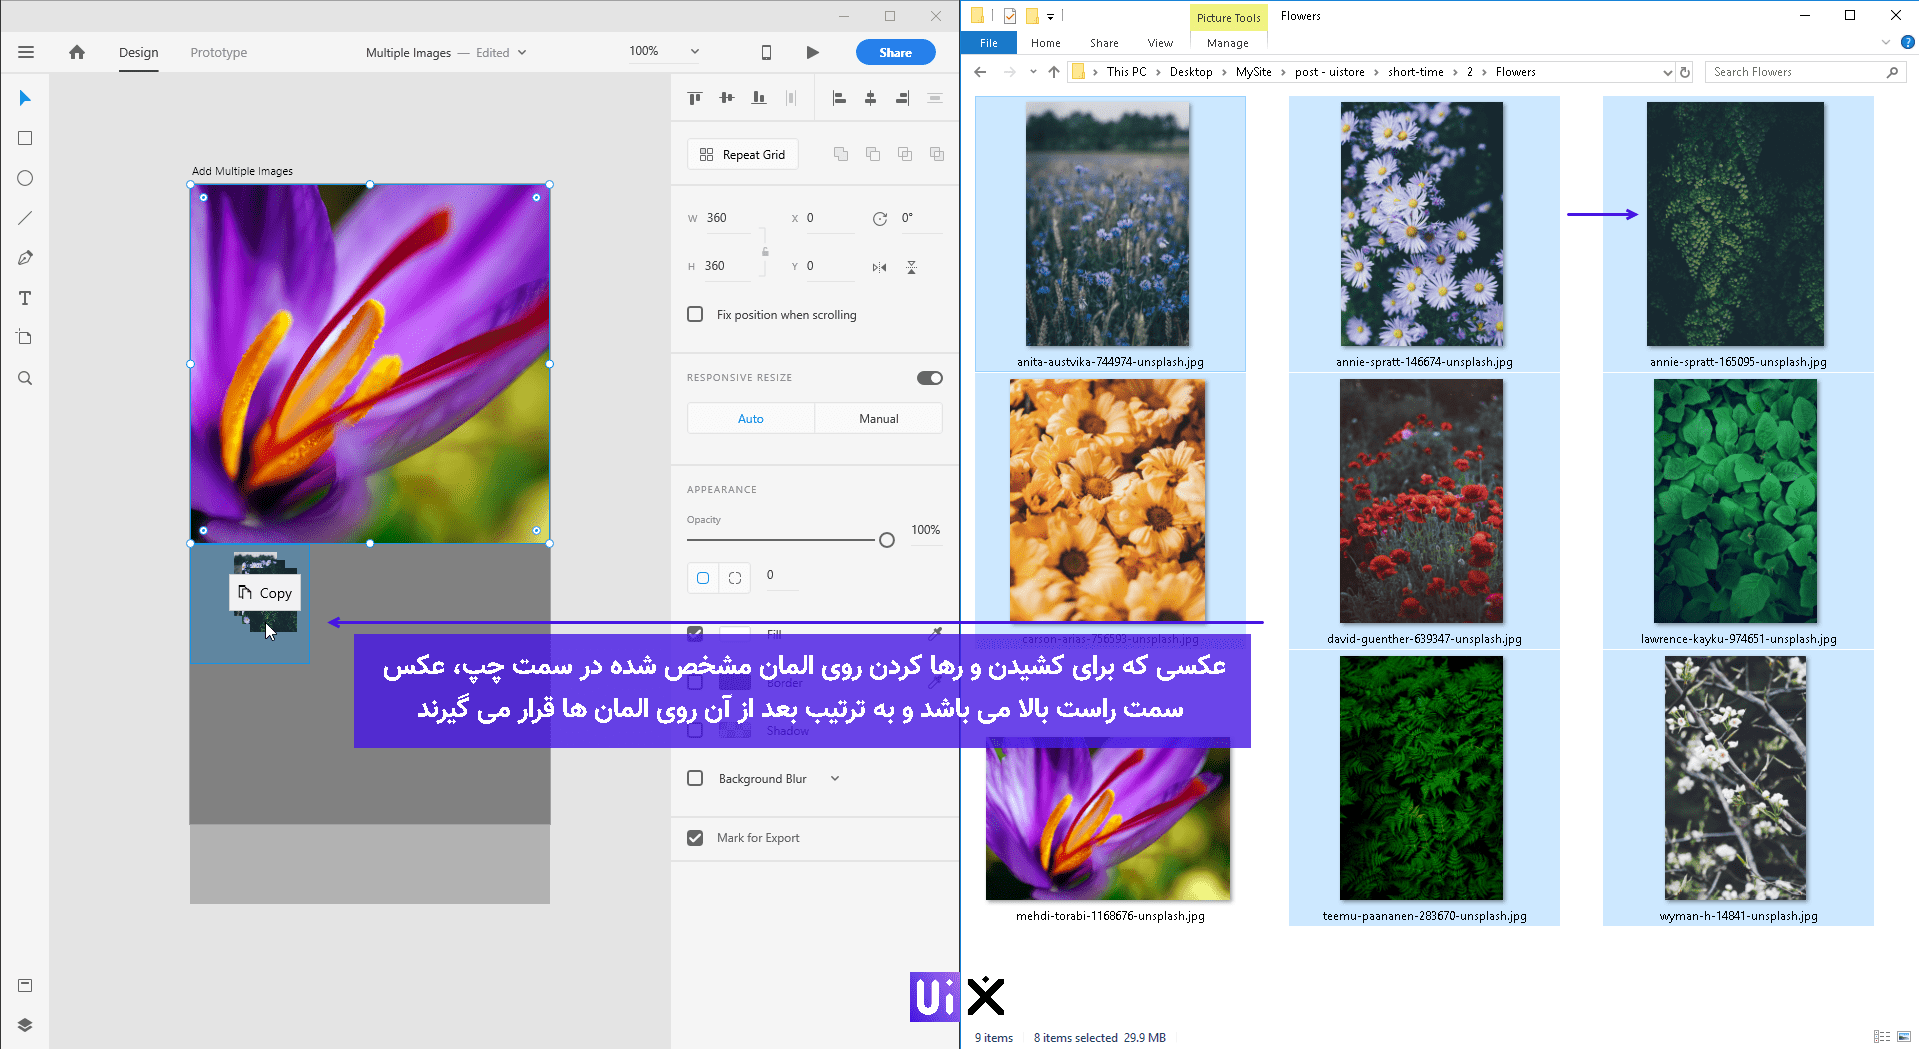Viewport: 1919px width, 1049px height.
Task: Open the Manage Picture Tools tab
Action: coord(1227,43)
